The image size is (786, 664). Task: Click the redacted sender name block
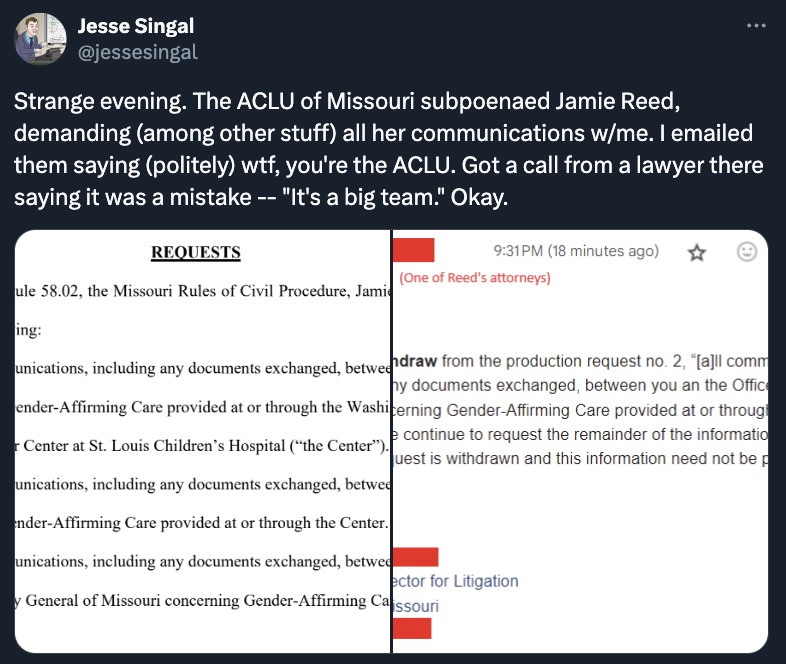click(x=414, y=250)
